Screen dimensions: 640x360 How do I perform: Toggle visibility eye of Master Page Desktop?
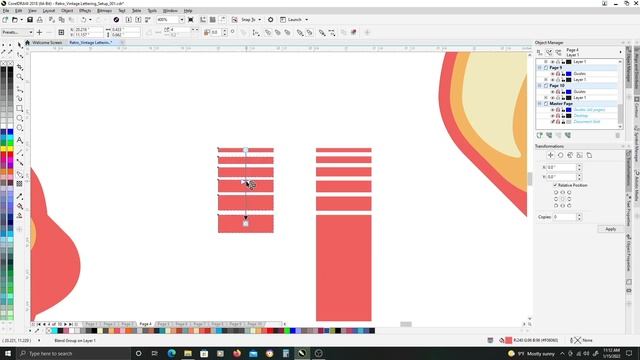pos(552,116)
